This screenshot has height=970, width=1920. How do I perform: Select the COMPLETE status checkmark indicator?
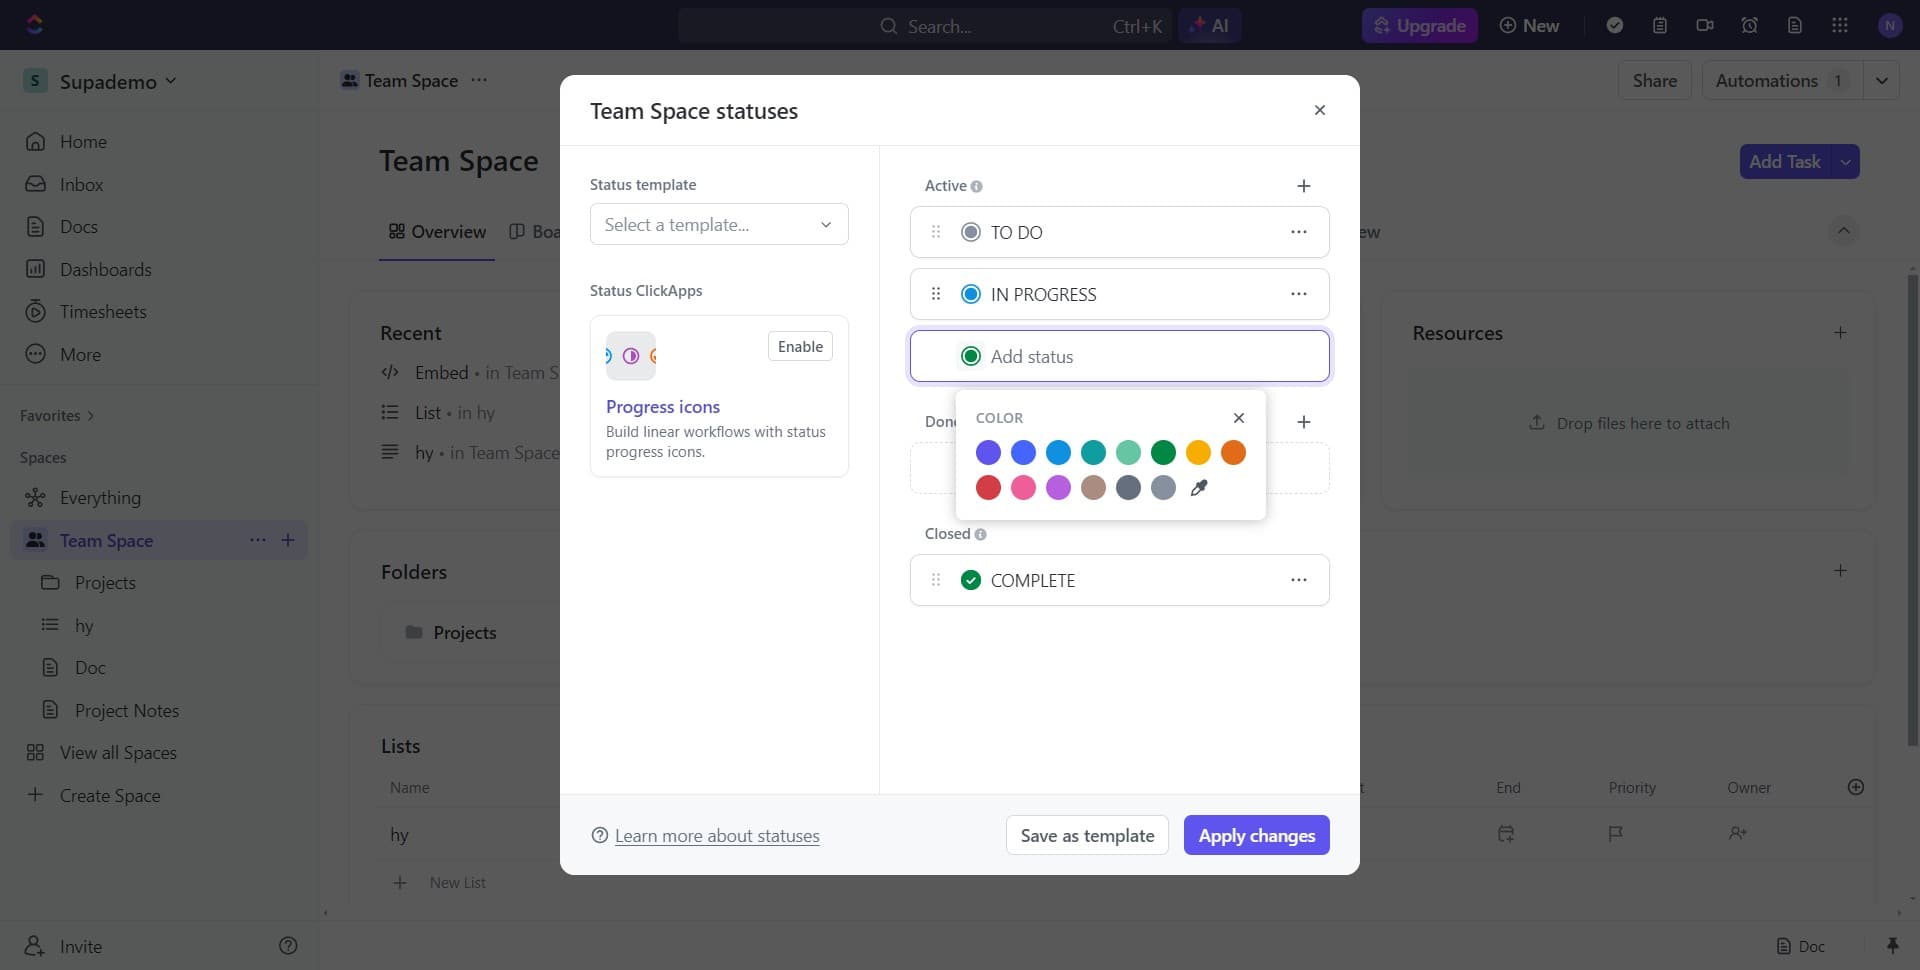970,579
